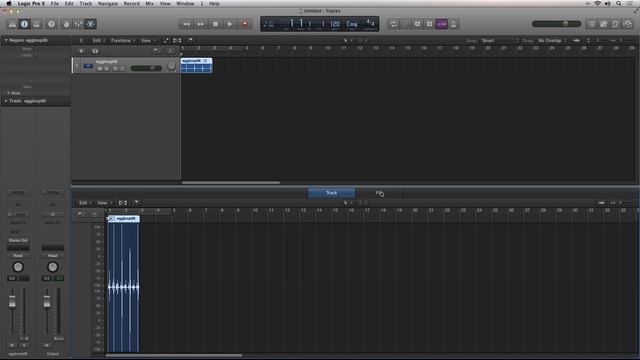Expand the Track: eggloop06 inspector section
Viewport: 640px width, 360px height.
(6, 101)
